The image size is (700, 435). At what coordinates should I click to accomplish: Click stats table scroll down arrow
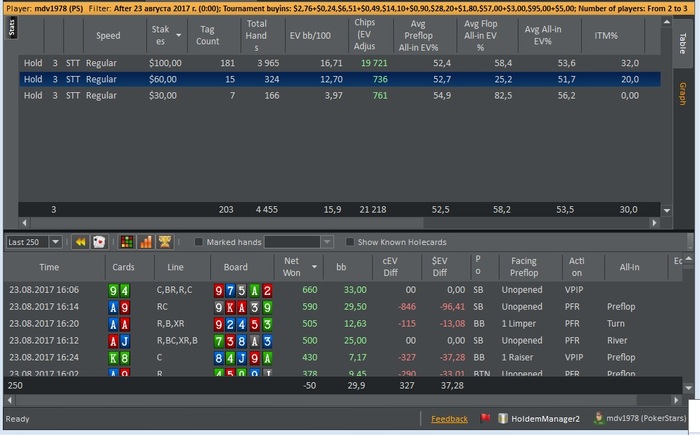click(667, 210)
